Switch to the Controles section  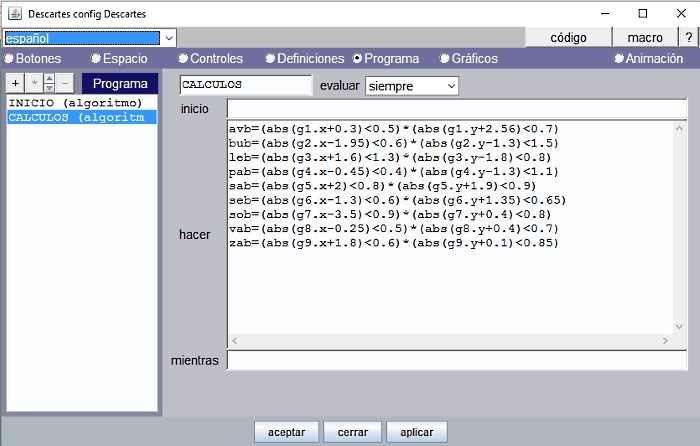210,58
